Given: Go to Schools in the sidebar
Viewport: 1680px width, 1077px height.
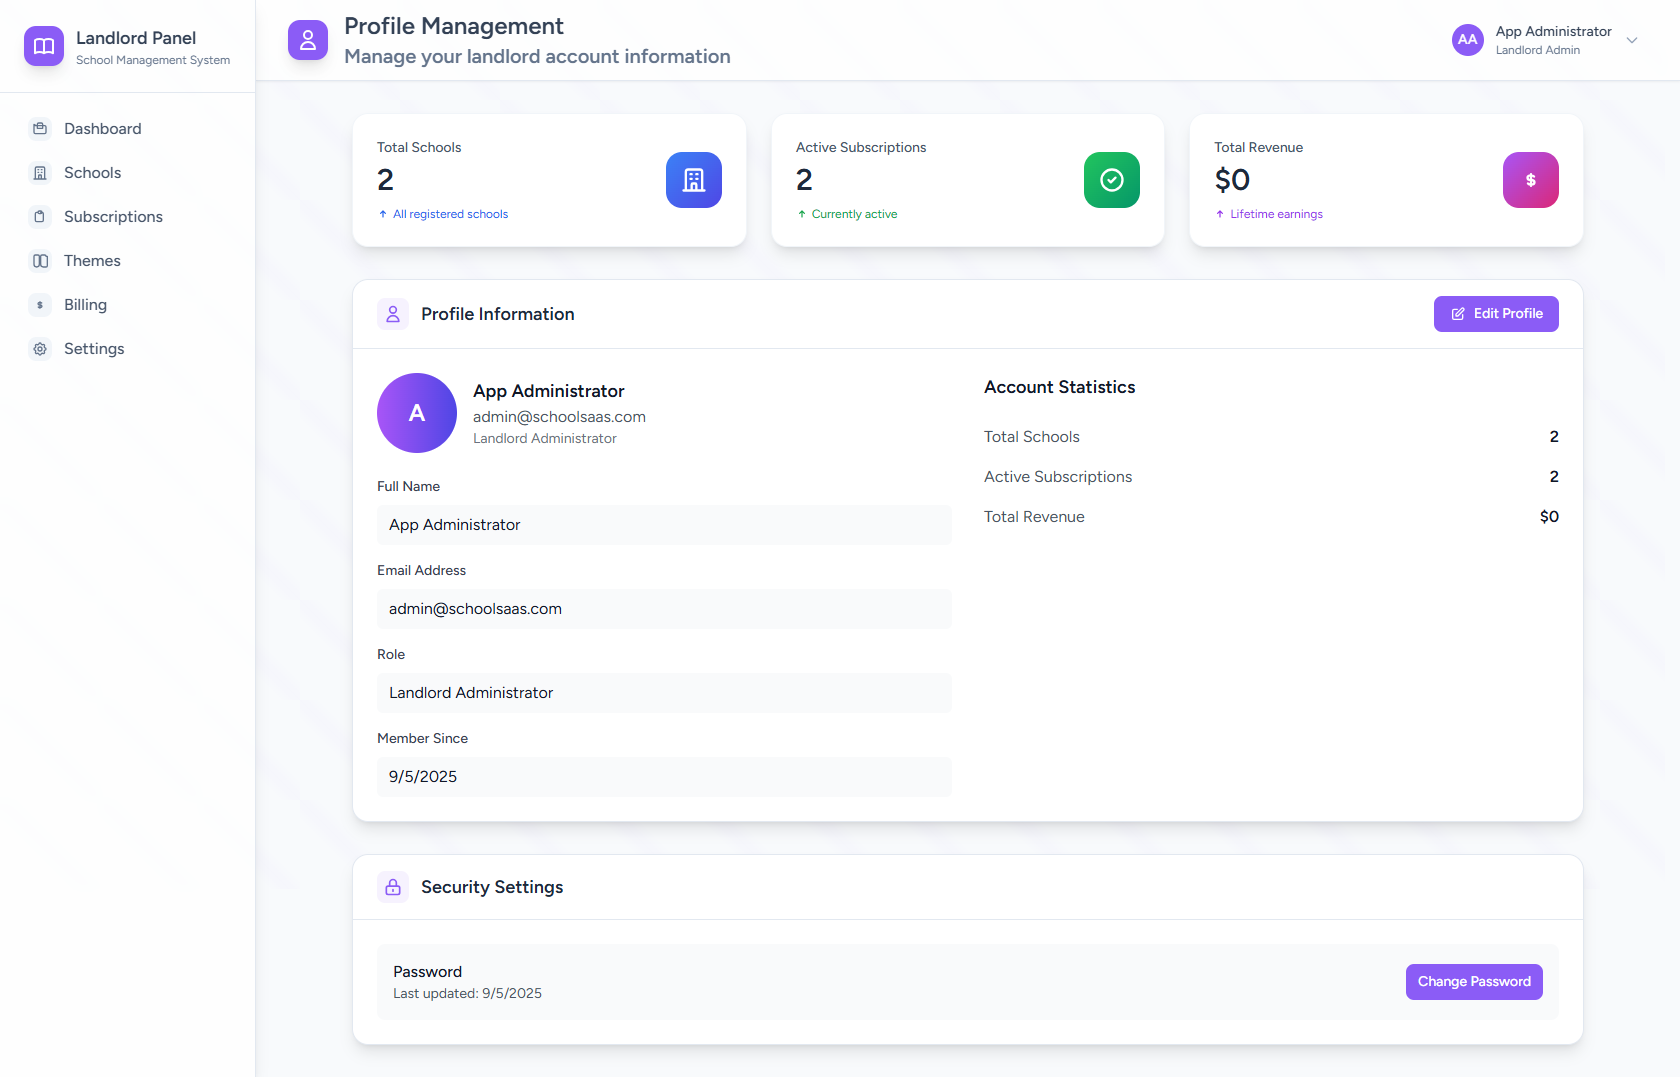Looking at the screenshot, I should [92, 173].
